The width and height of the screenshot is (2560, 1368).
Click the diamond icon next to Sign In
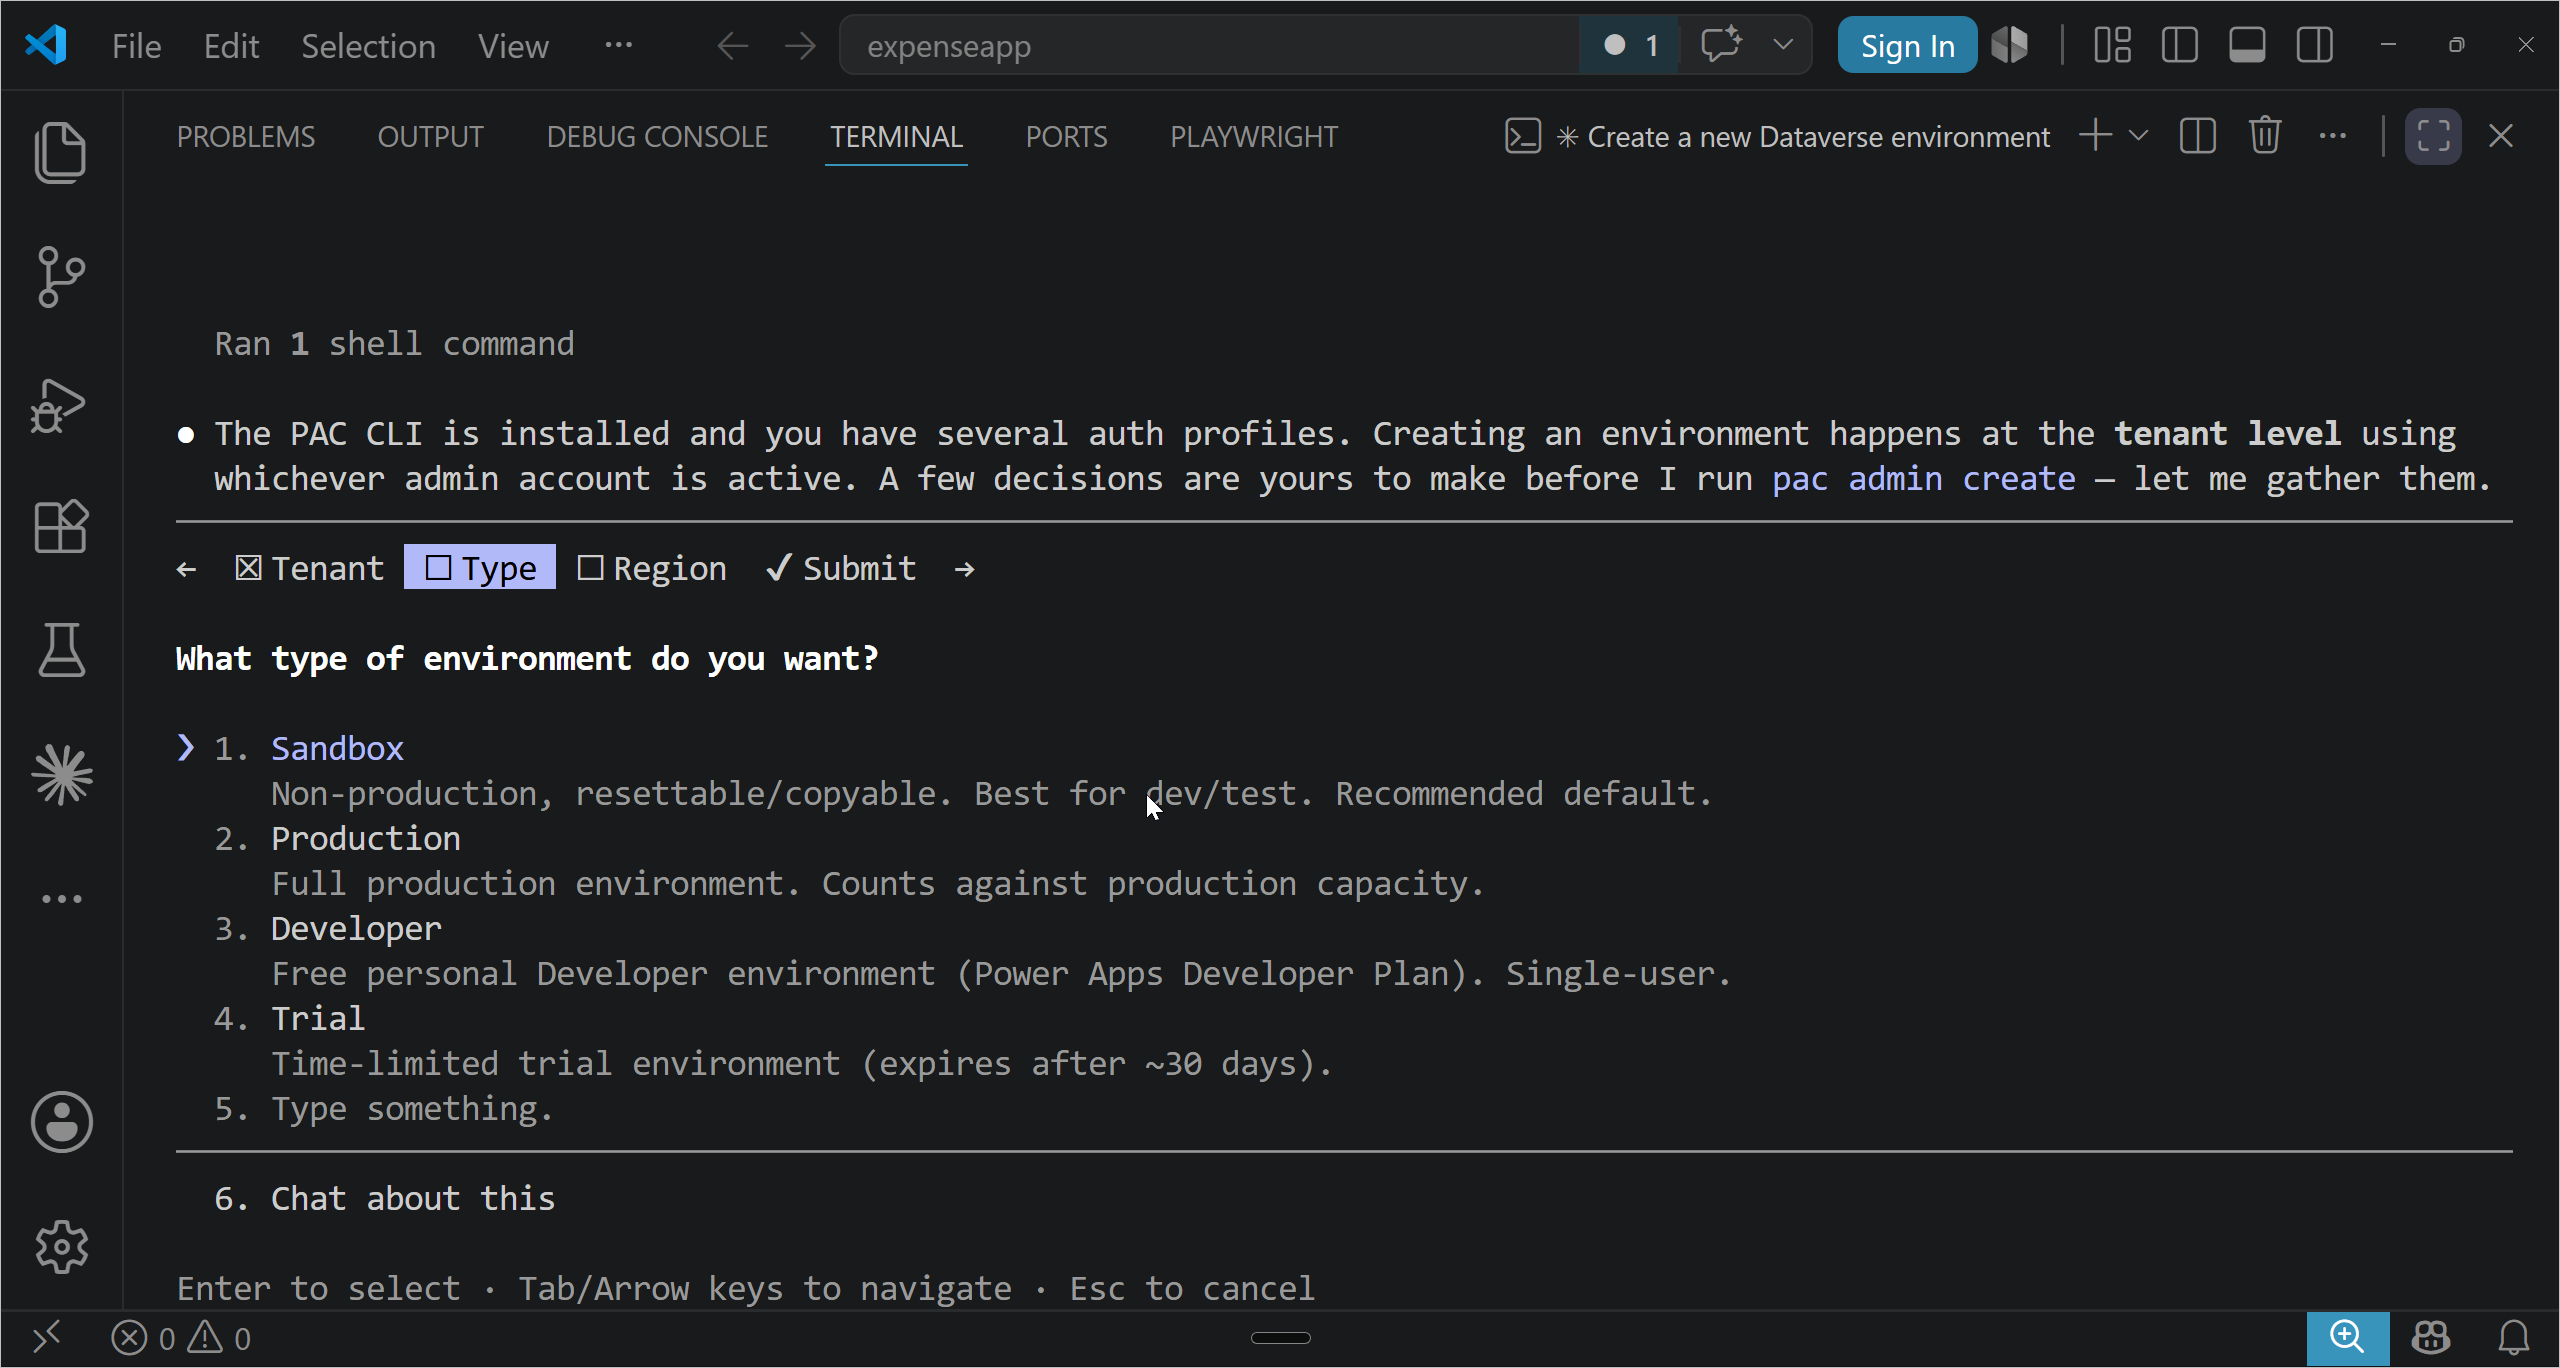click(x=2010, y=45)
